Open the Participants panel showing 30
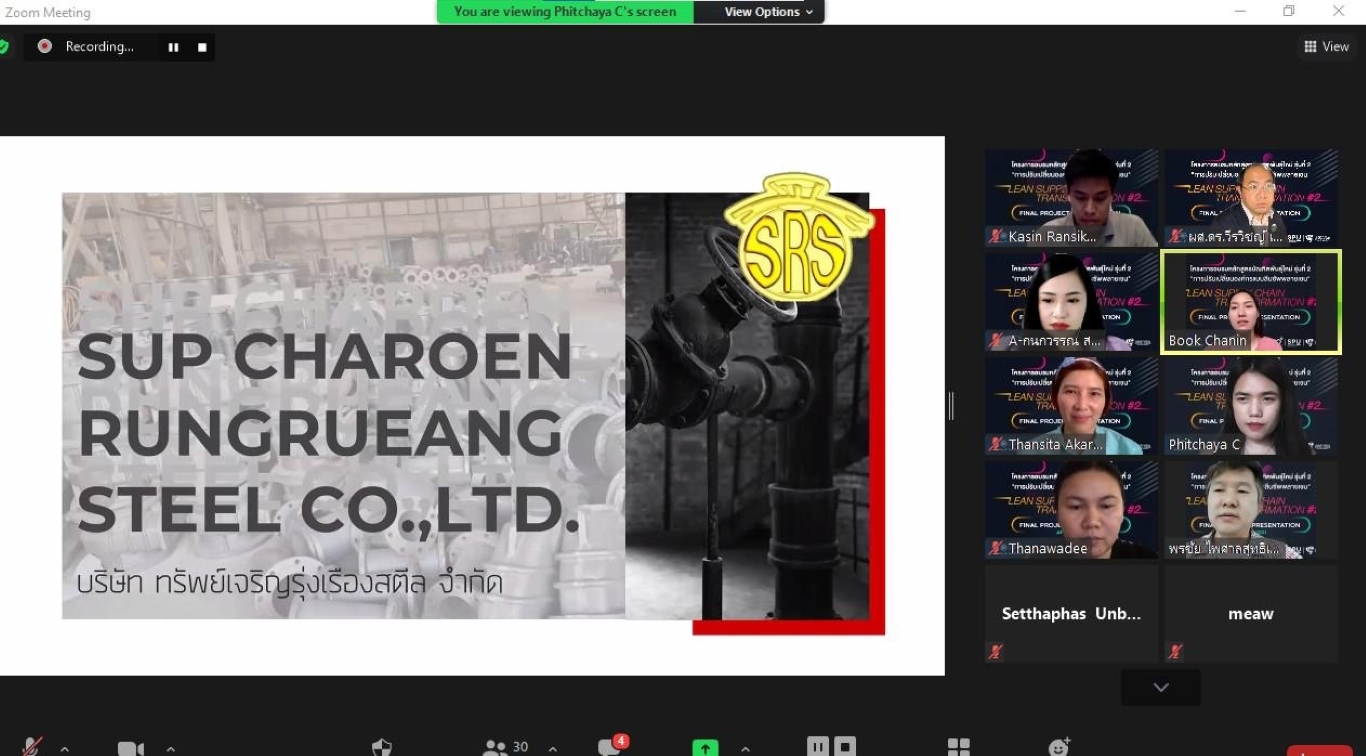1366x756 pixels. pyautogui.click(x=505, y=747)
